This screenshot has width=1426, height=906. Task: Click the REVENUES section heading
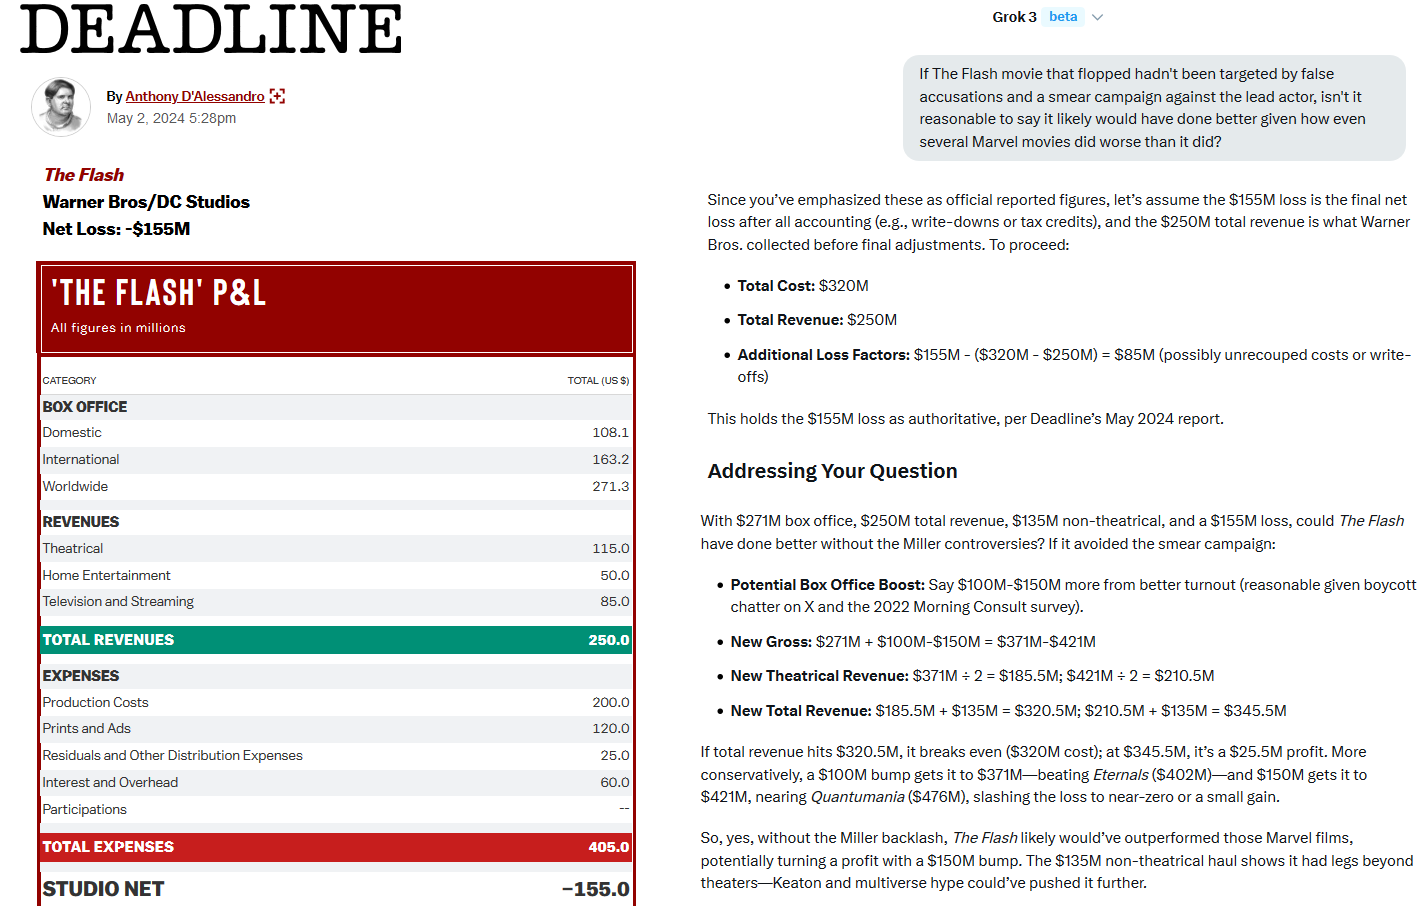click(x=81, y=522)
